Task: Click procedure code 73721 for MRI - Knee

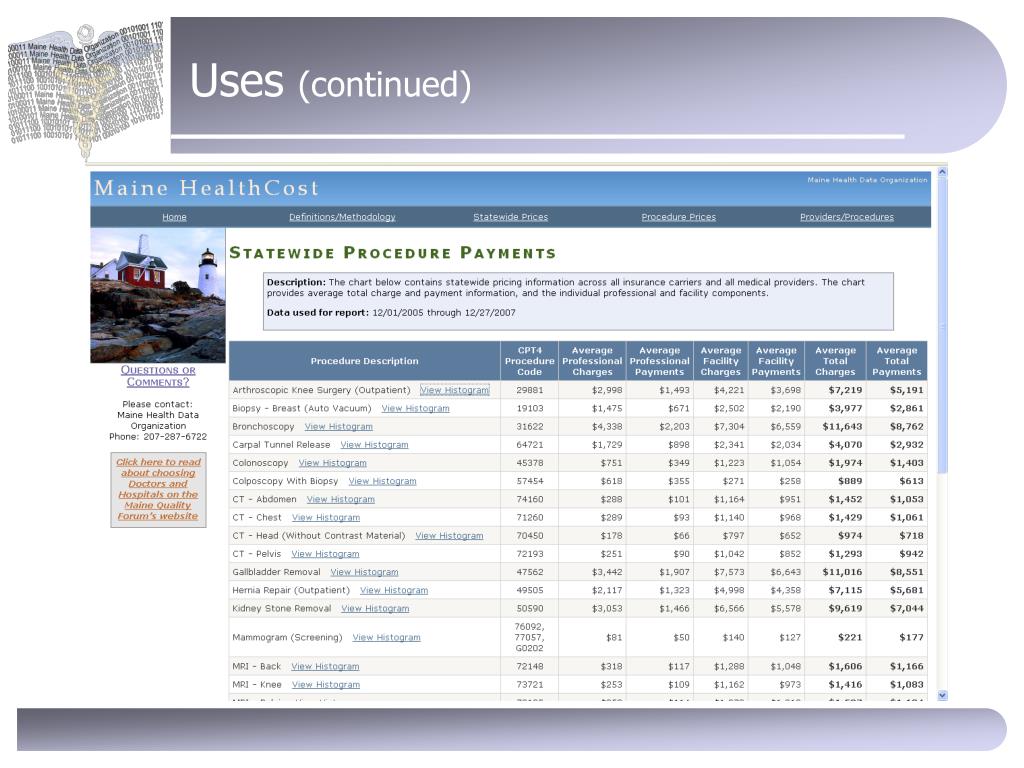Action: 530,685
